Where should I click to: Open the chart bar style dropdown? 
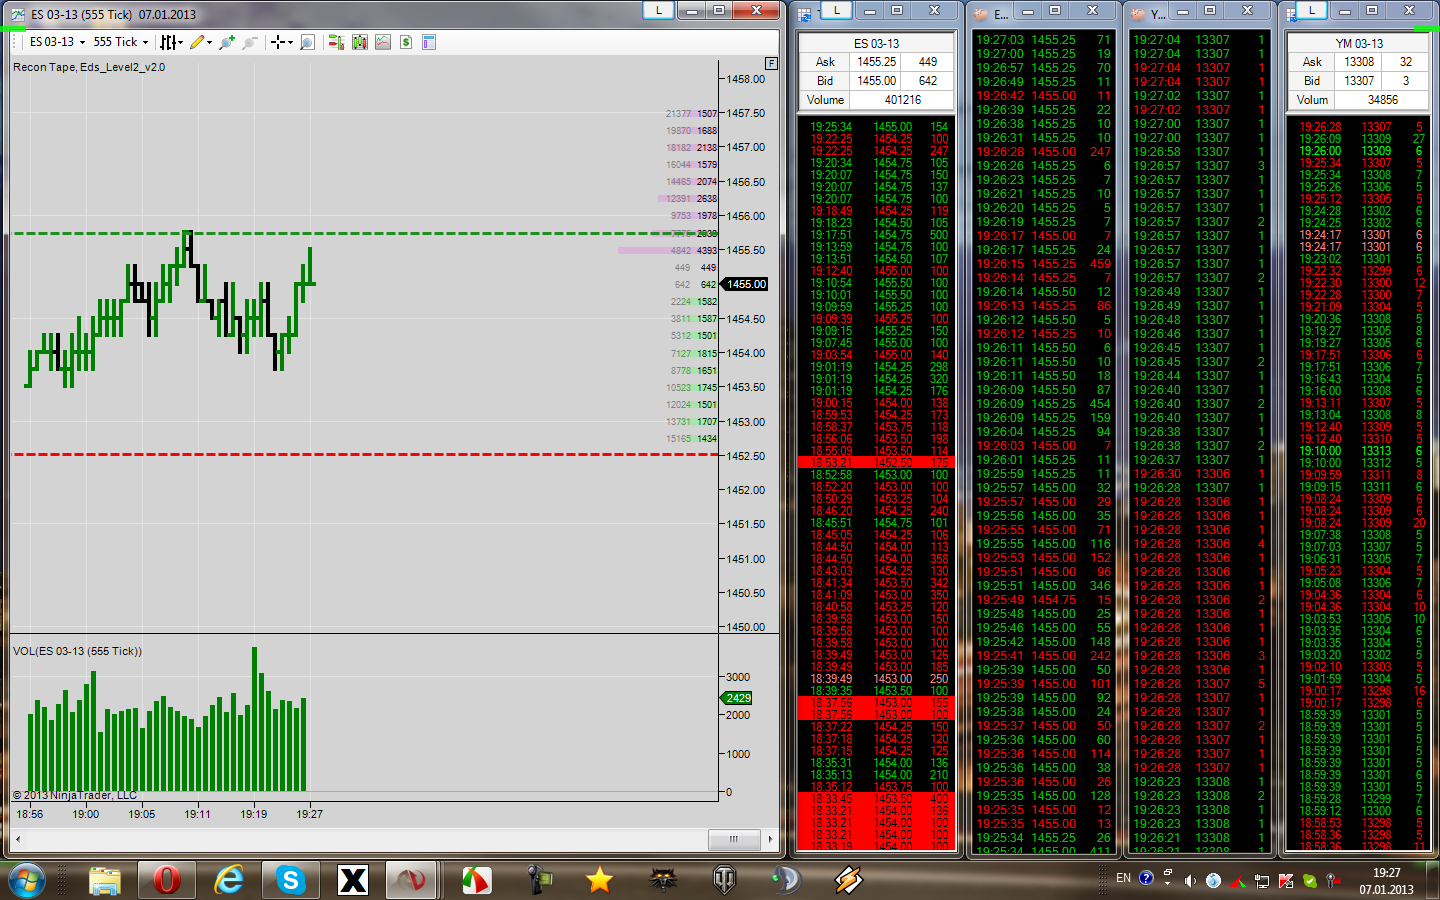click(x=172, y=42)
